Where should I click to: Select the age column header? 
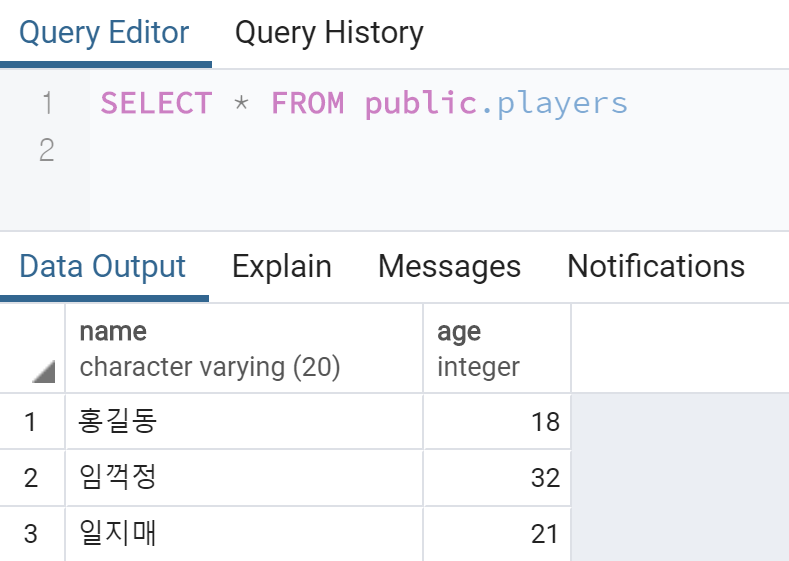tap(497, 349)
